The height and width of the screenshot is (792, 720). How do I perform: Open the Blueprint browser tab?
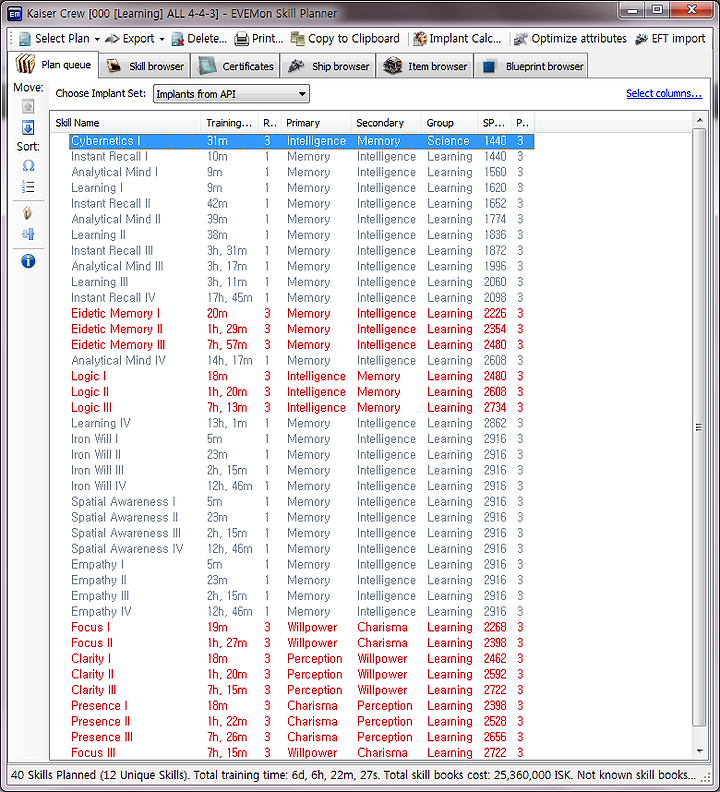point(531,66)
